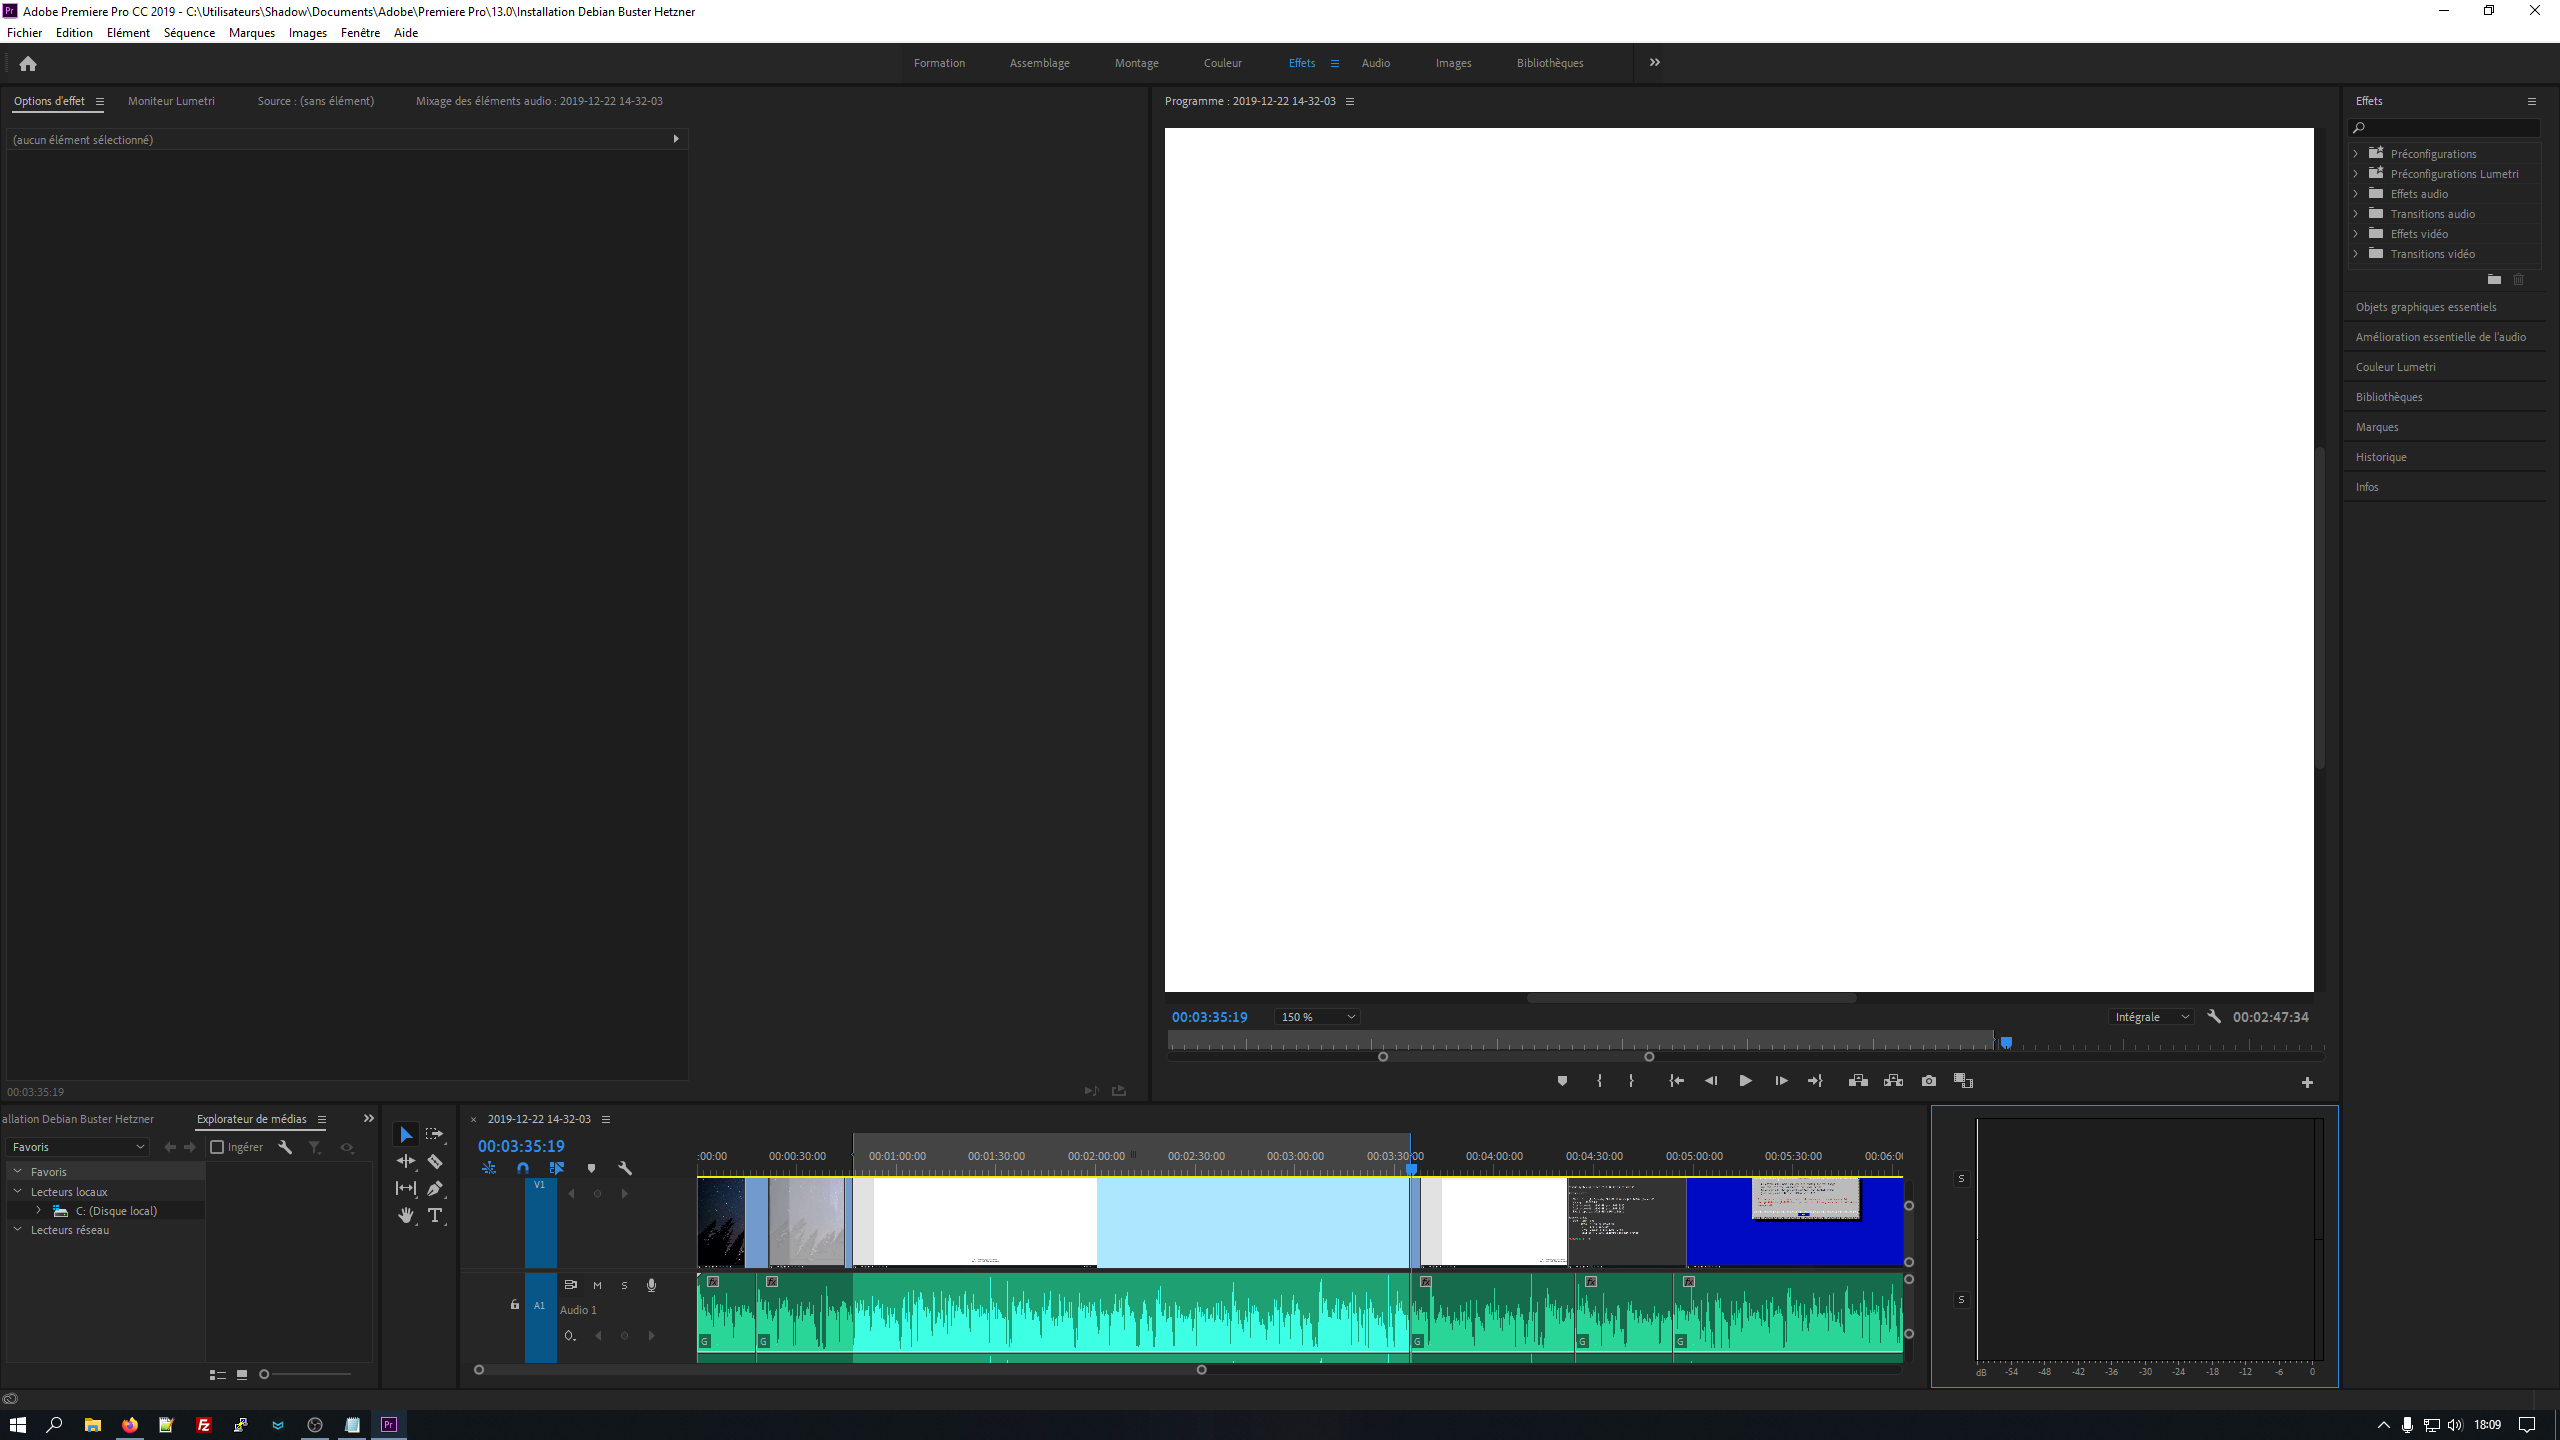Click the Mark Out brace button
Screen dimensions: 2560x1440
[1631, 1081]
